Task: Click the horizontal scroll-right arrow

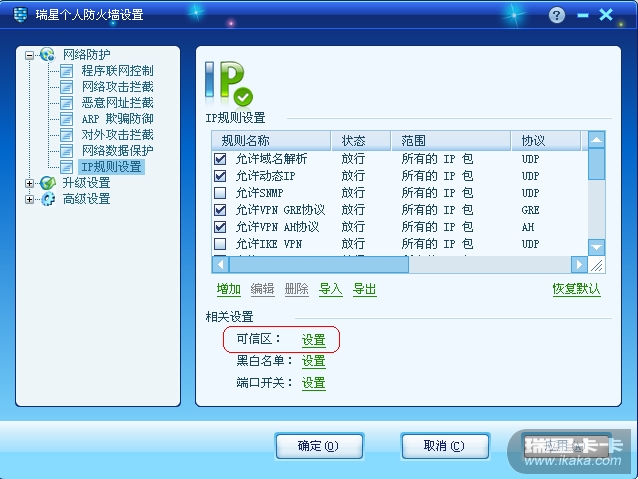Action: click(x=579, y=265)
